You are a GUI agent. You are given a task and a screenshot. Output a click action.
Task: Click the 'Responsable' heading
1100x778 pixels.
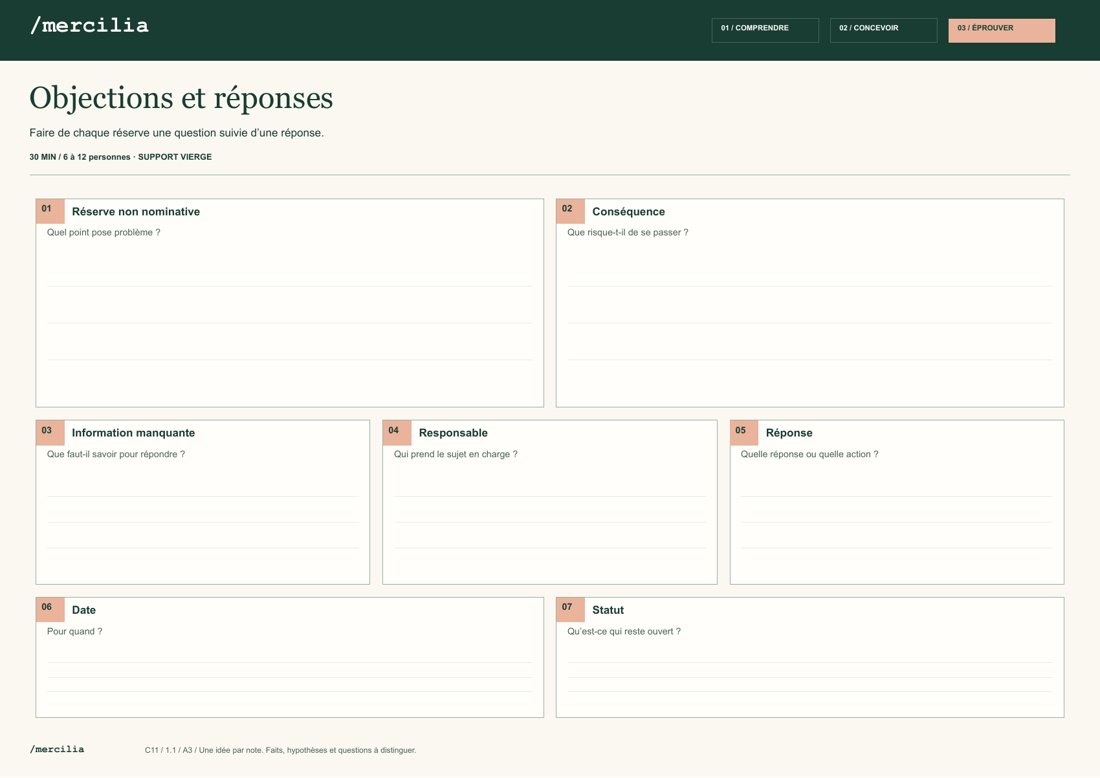(x=453, y=433)
